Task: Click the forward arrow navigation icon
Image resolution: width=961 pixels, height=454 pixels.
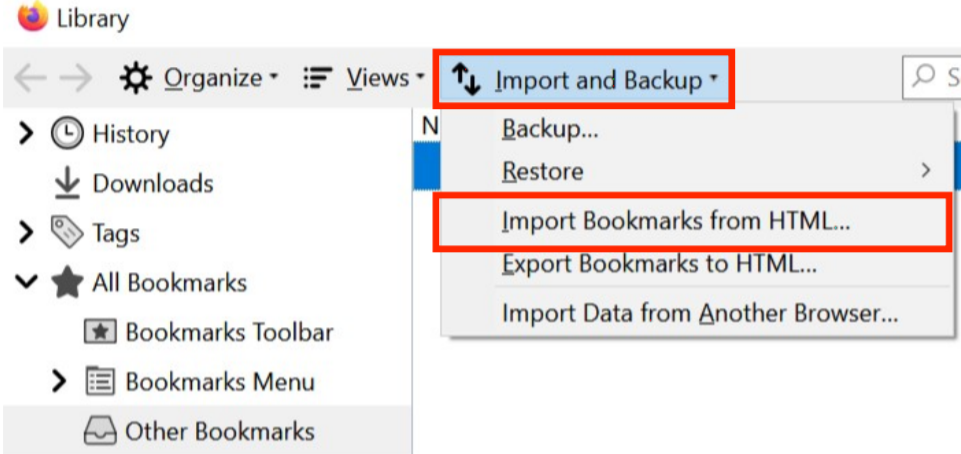Action: tap(77, 78)
